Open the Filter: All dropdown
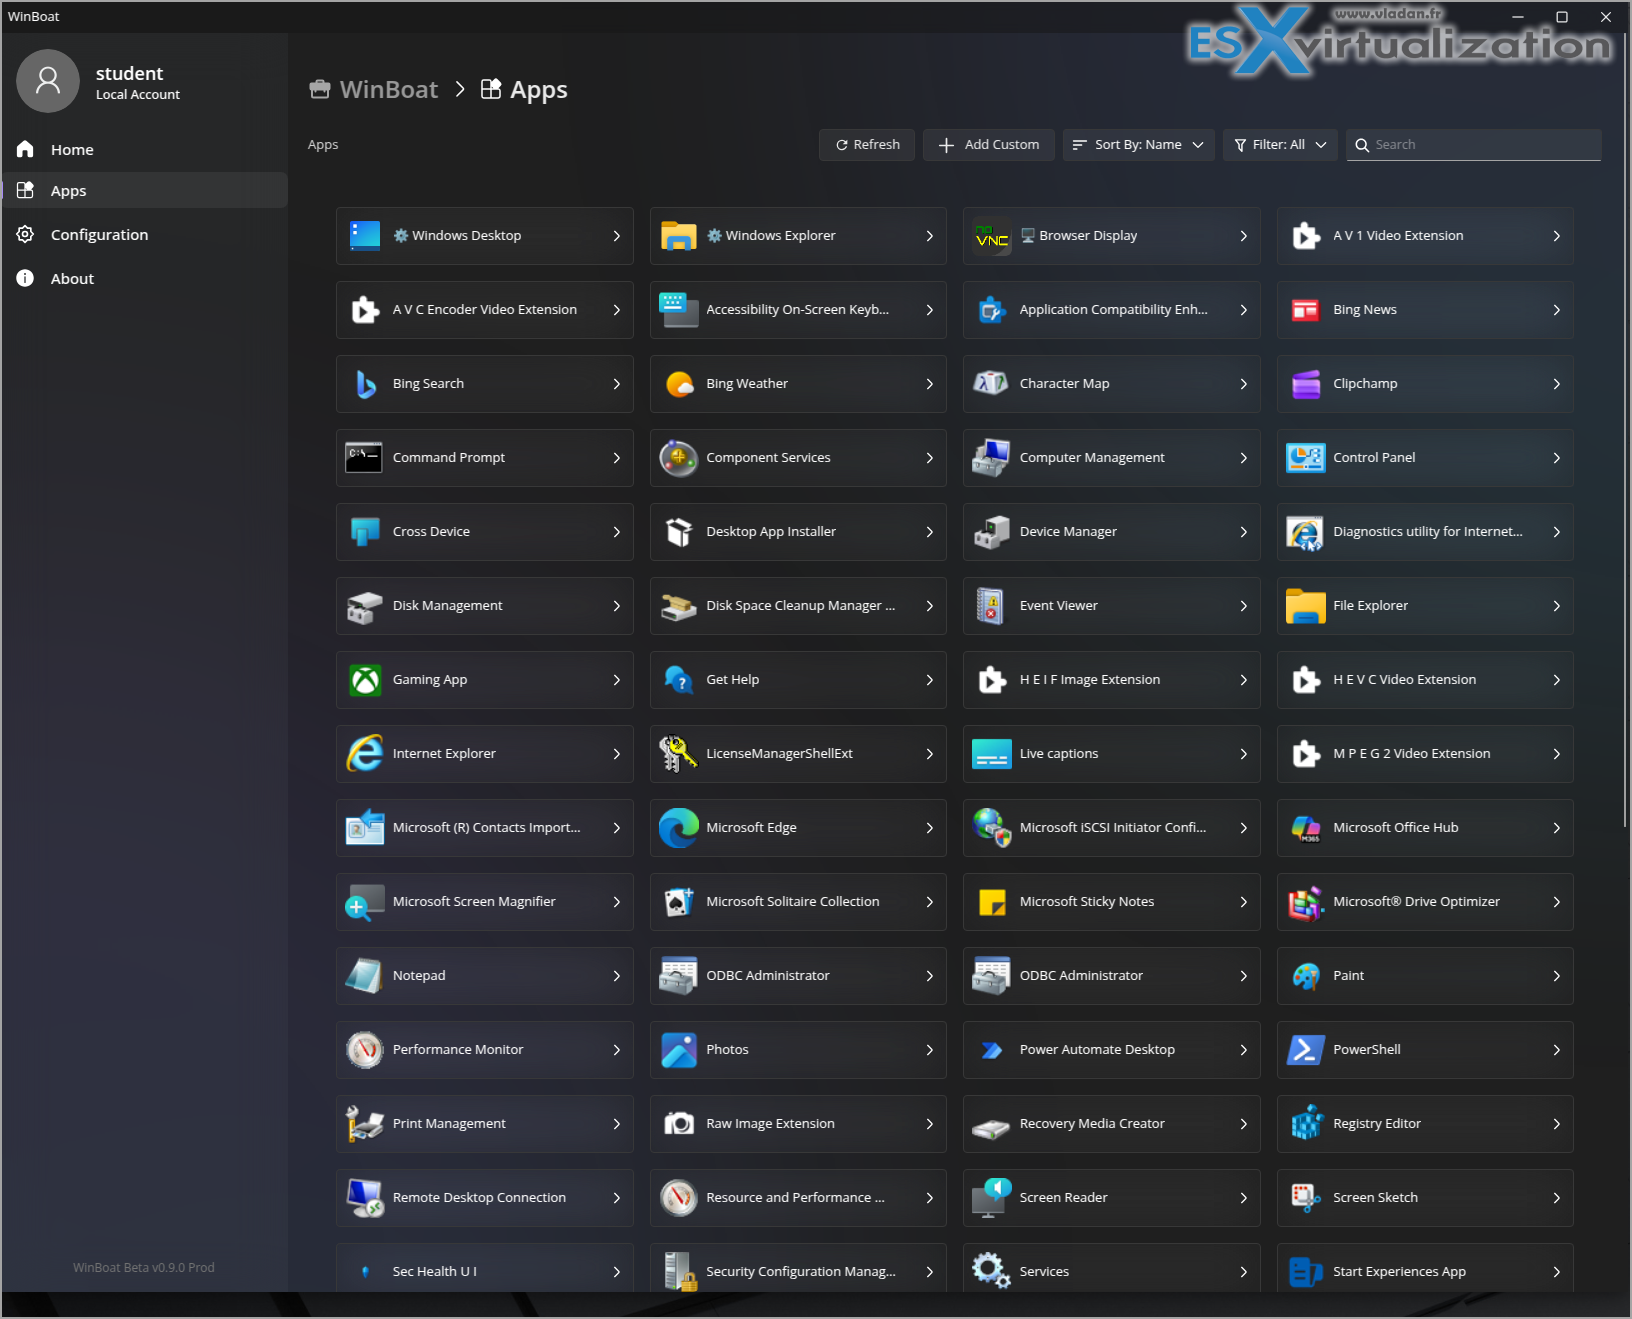Viewport: 1632px width, 1319px height. 1280,145
